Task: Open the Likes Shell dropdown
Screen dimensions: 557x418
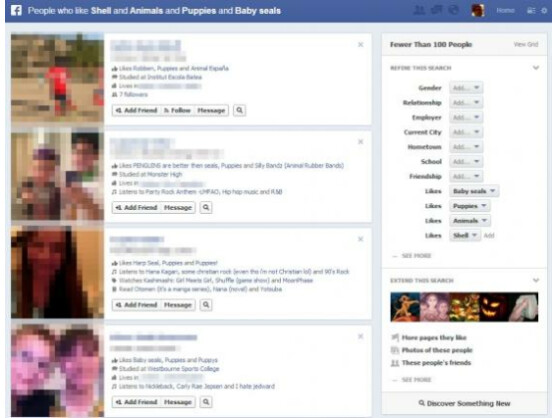Action: pyautogui.click(x=465, y=235)
